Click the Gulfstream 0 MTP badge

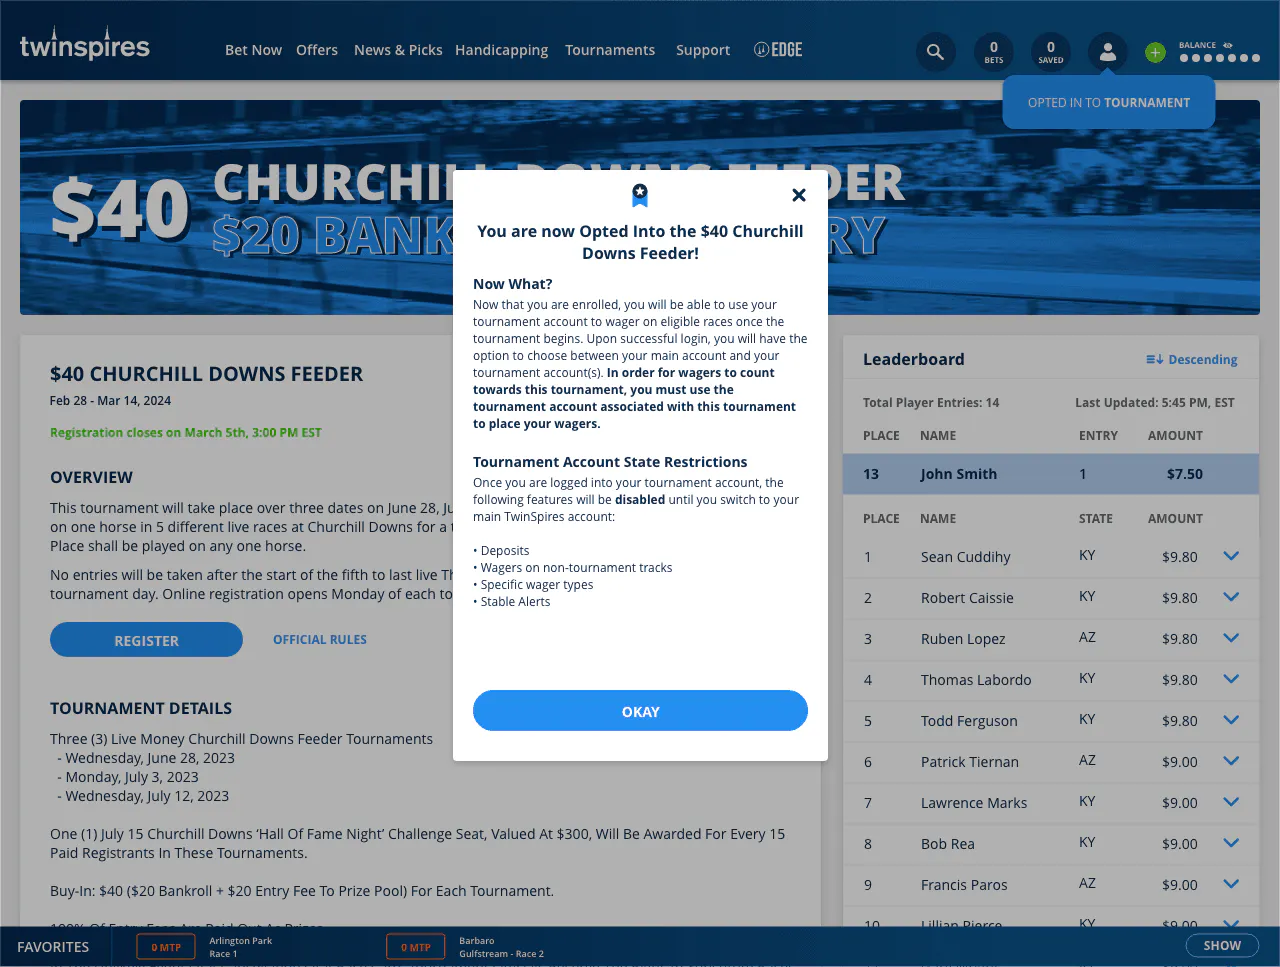click(x=415, y=947)
